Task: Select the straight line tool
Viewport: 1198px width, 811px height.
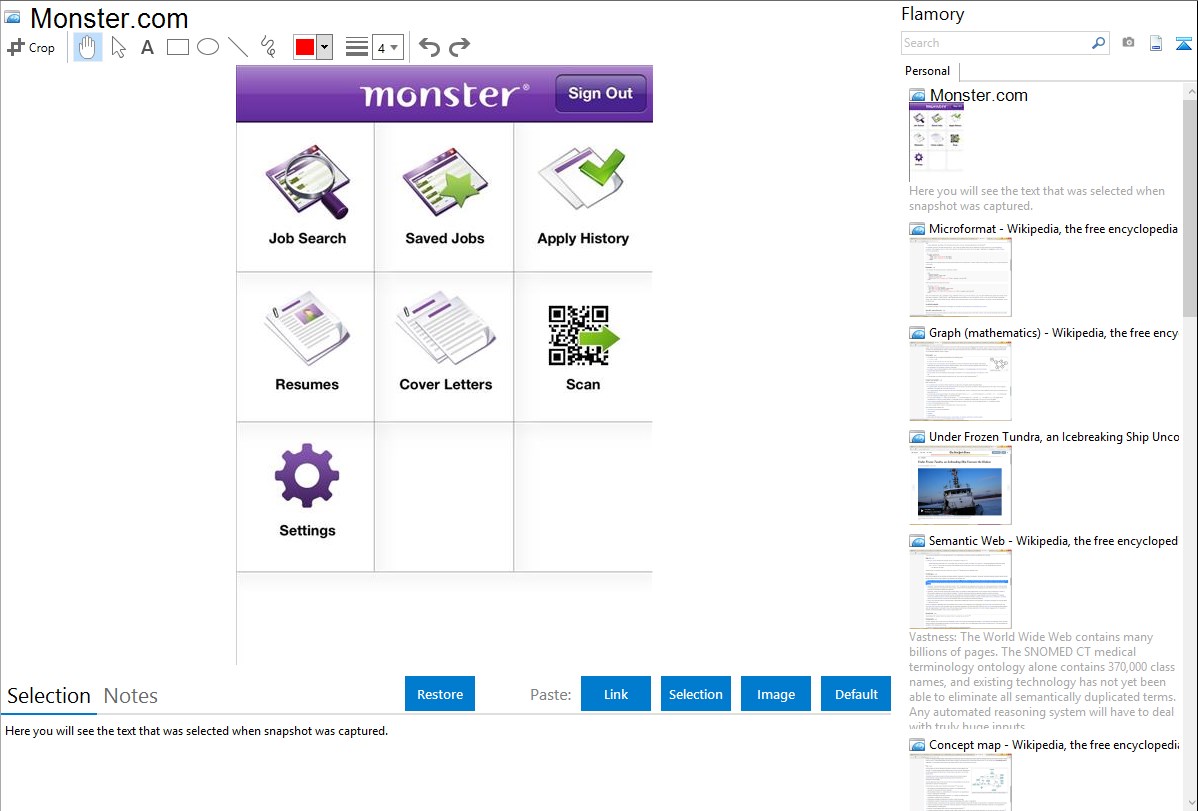Action: [x=238, y=47]
